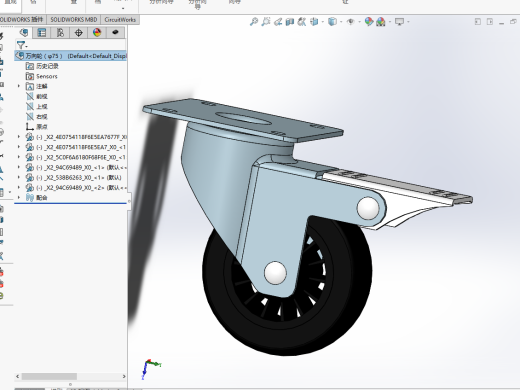Expand the 注解 annotations folder
520x390 pixels.
19,86
